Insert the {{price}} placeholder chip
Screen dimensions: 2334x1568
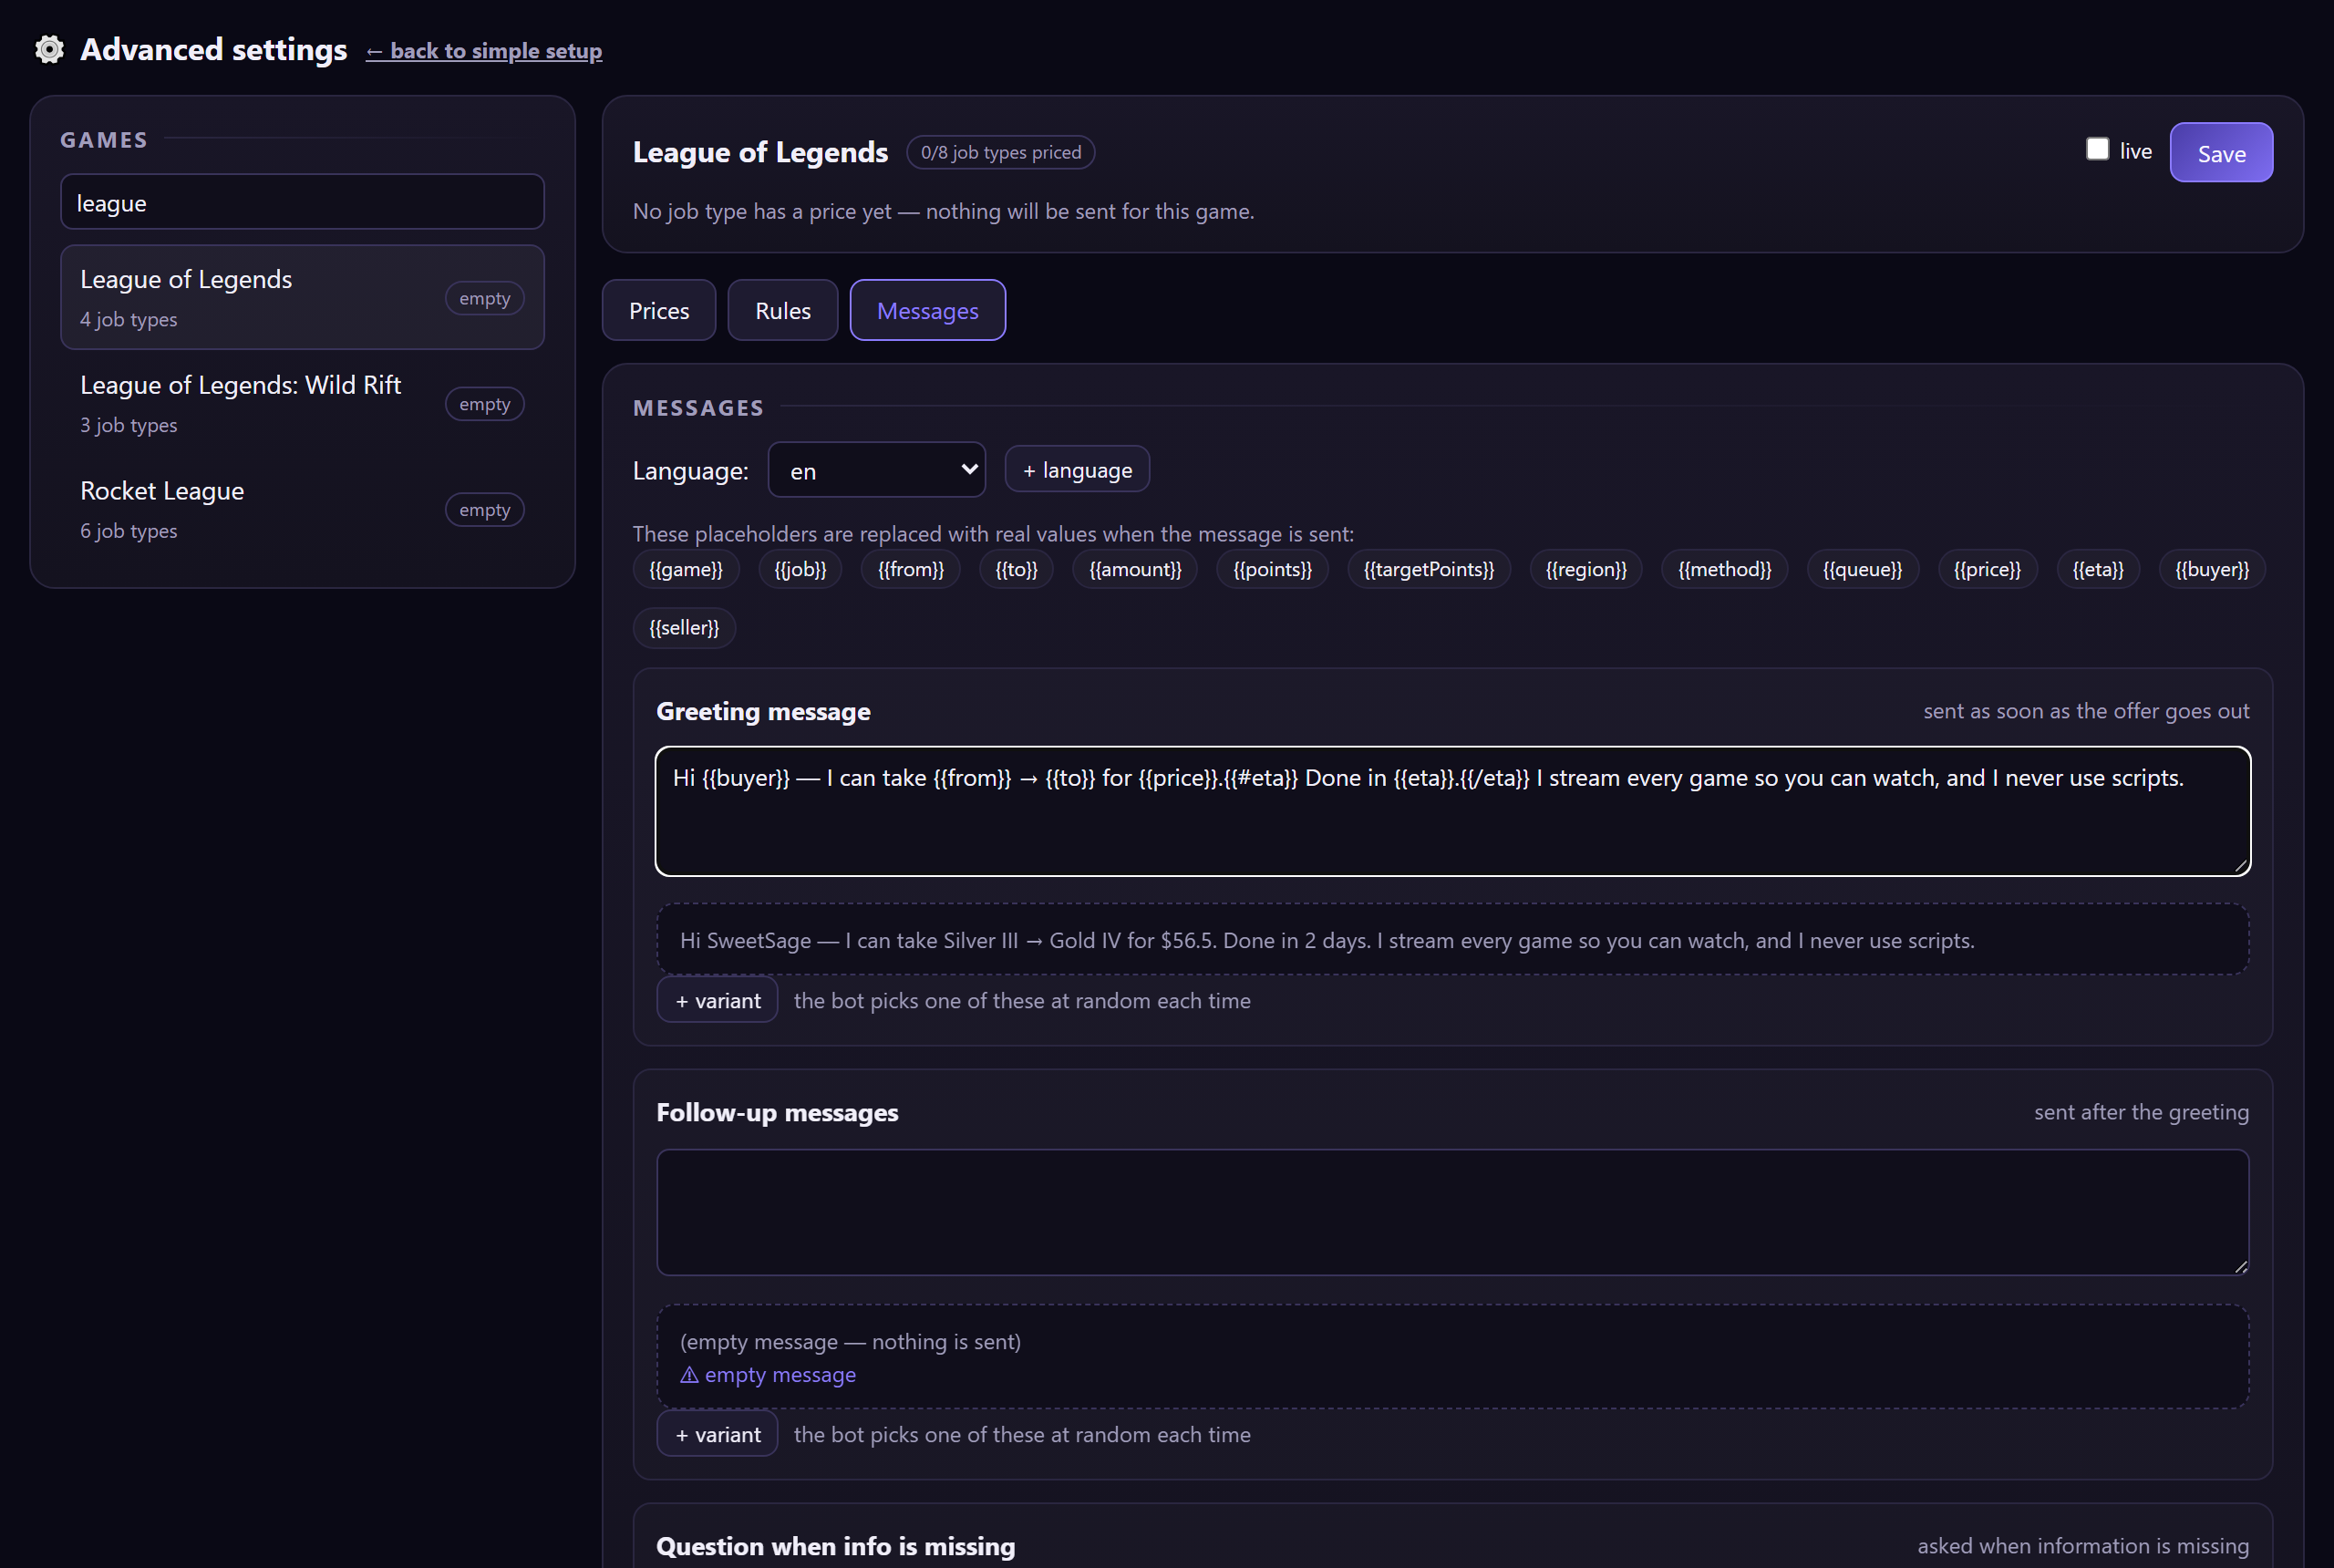point(1987,569)
